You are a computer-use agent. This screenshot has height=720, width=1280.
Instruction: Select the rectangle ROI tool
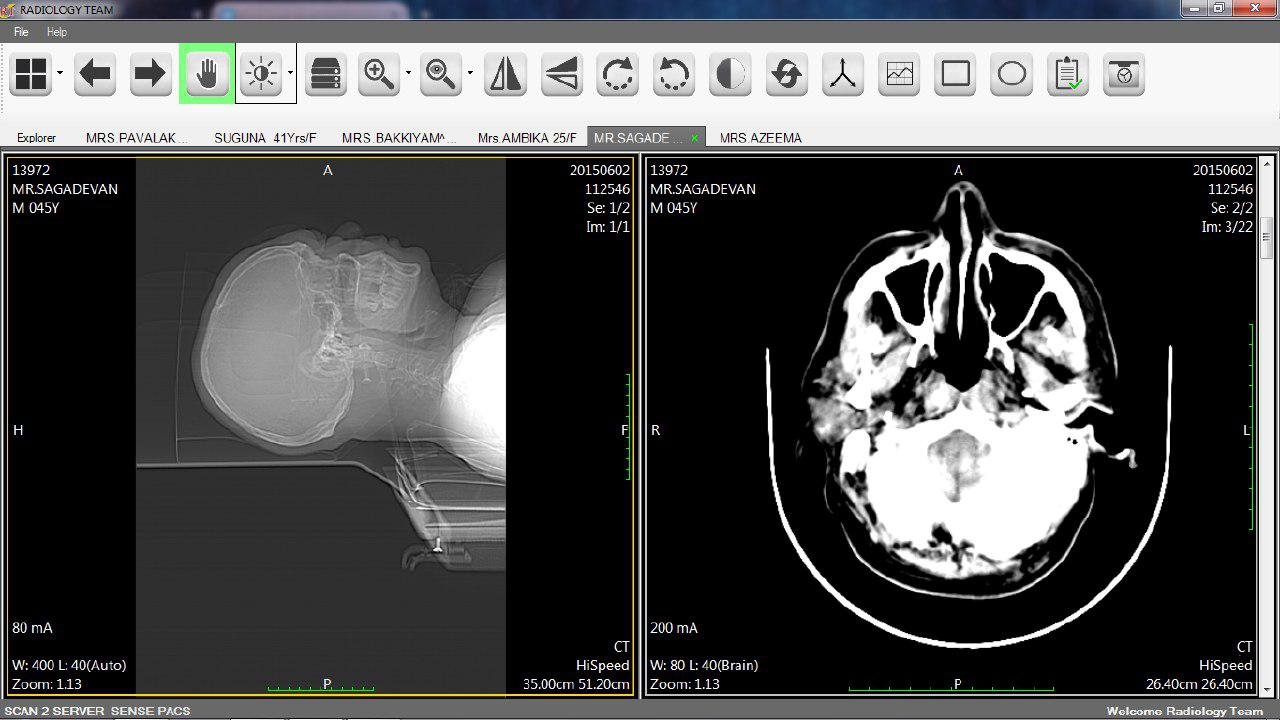tap(956, 74)
